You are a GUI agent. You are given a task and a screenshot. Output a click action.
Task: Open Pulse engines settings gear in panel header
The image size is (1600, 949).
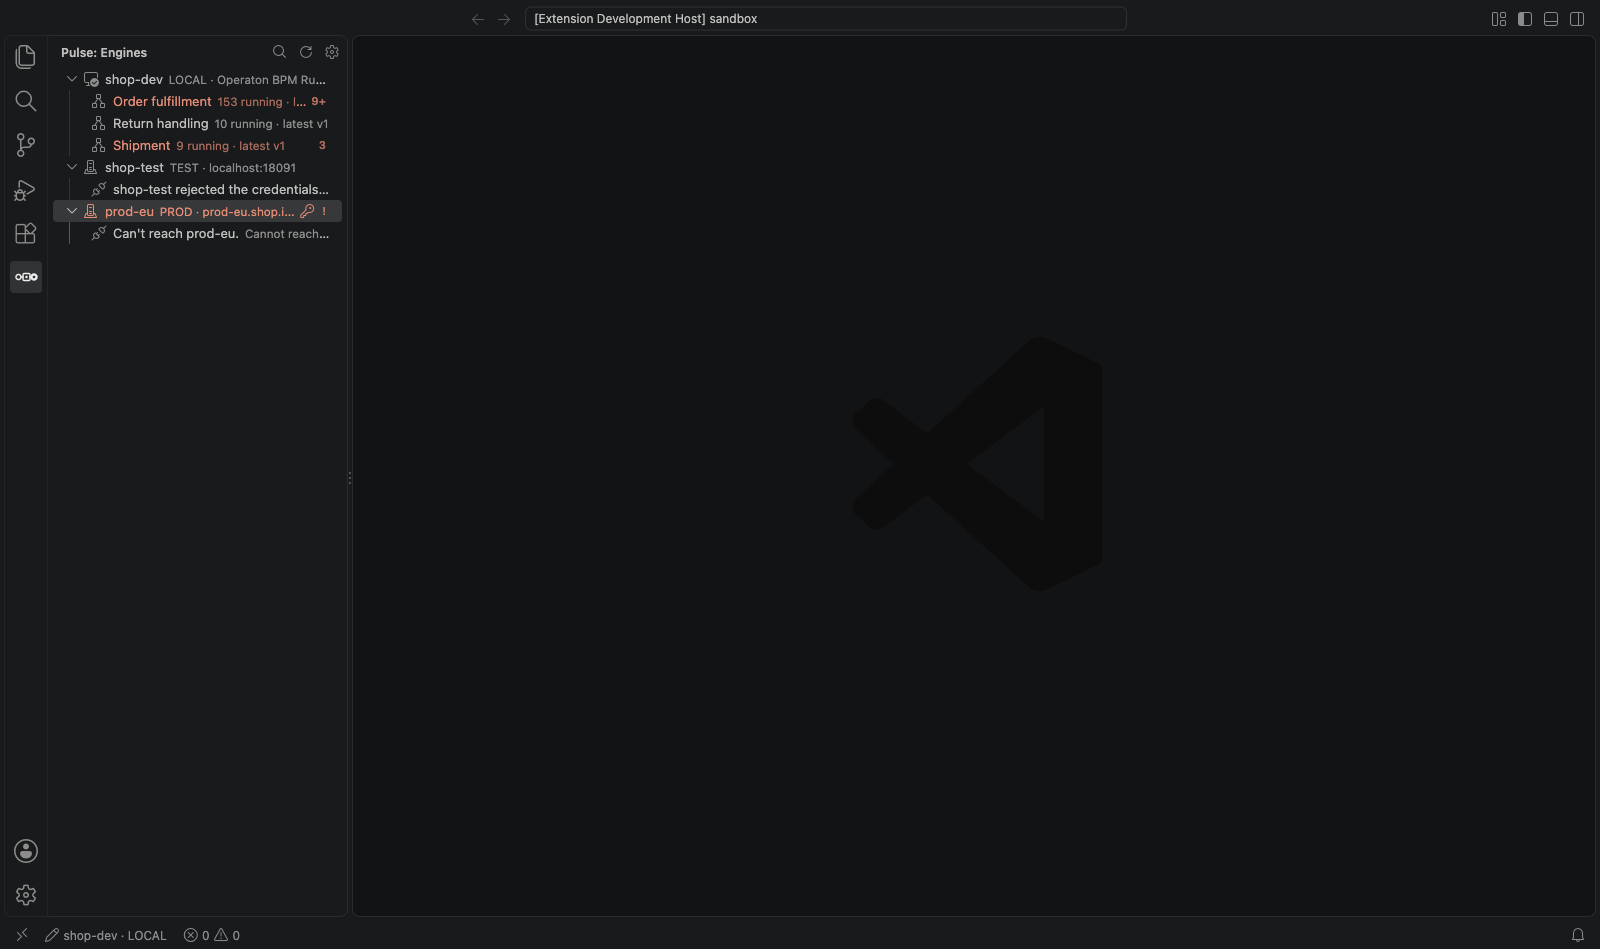pyautogui.click(x=332, y=52)
